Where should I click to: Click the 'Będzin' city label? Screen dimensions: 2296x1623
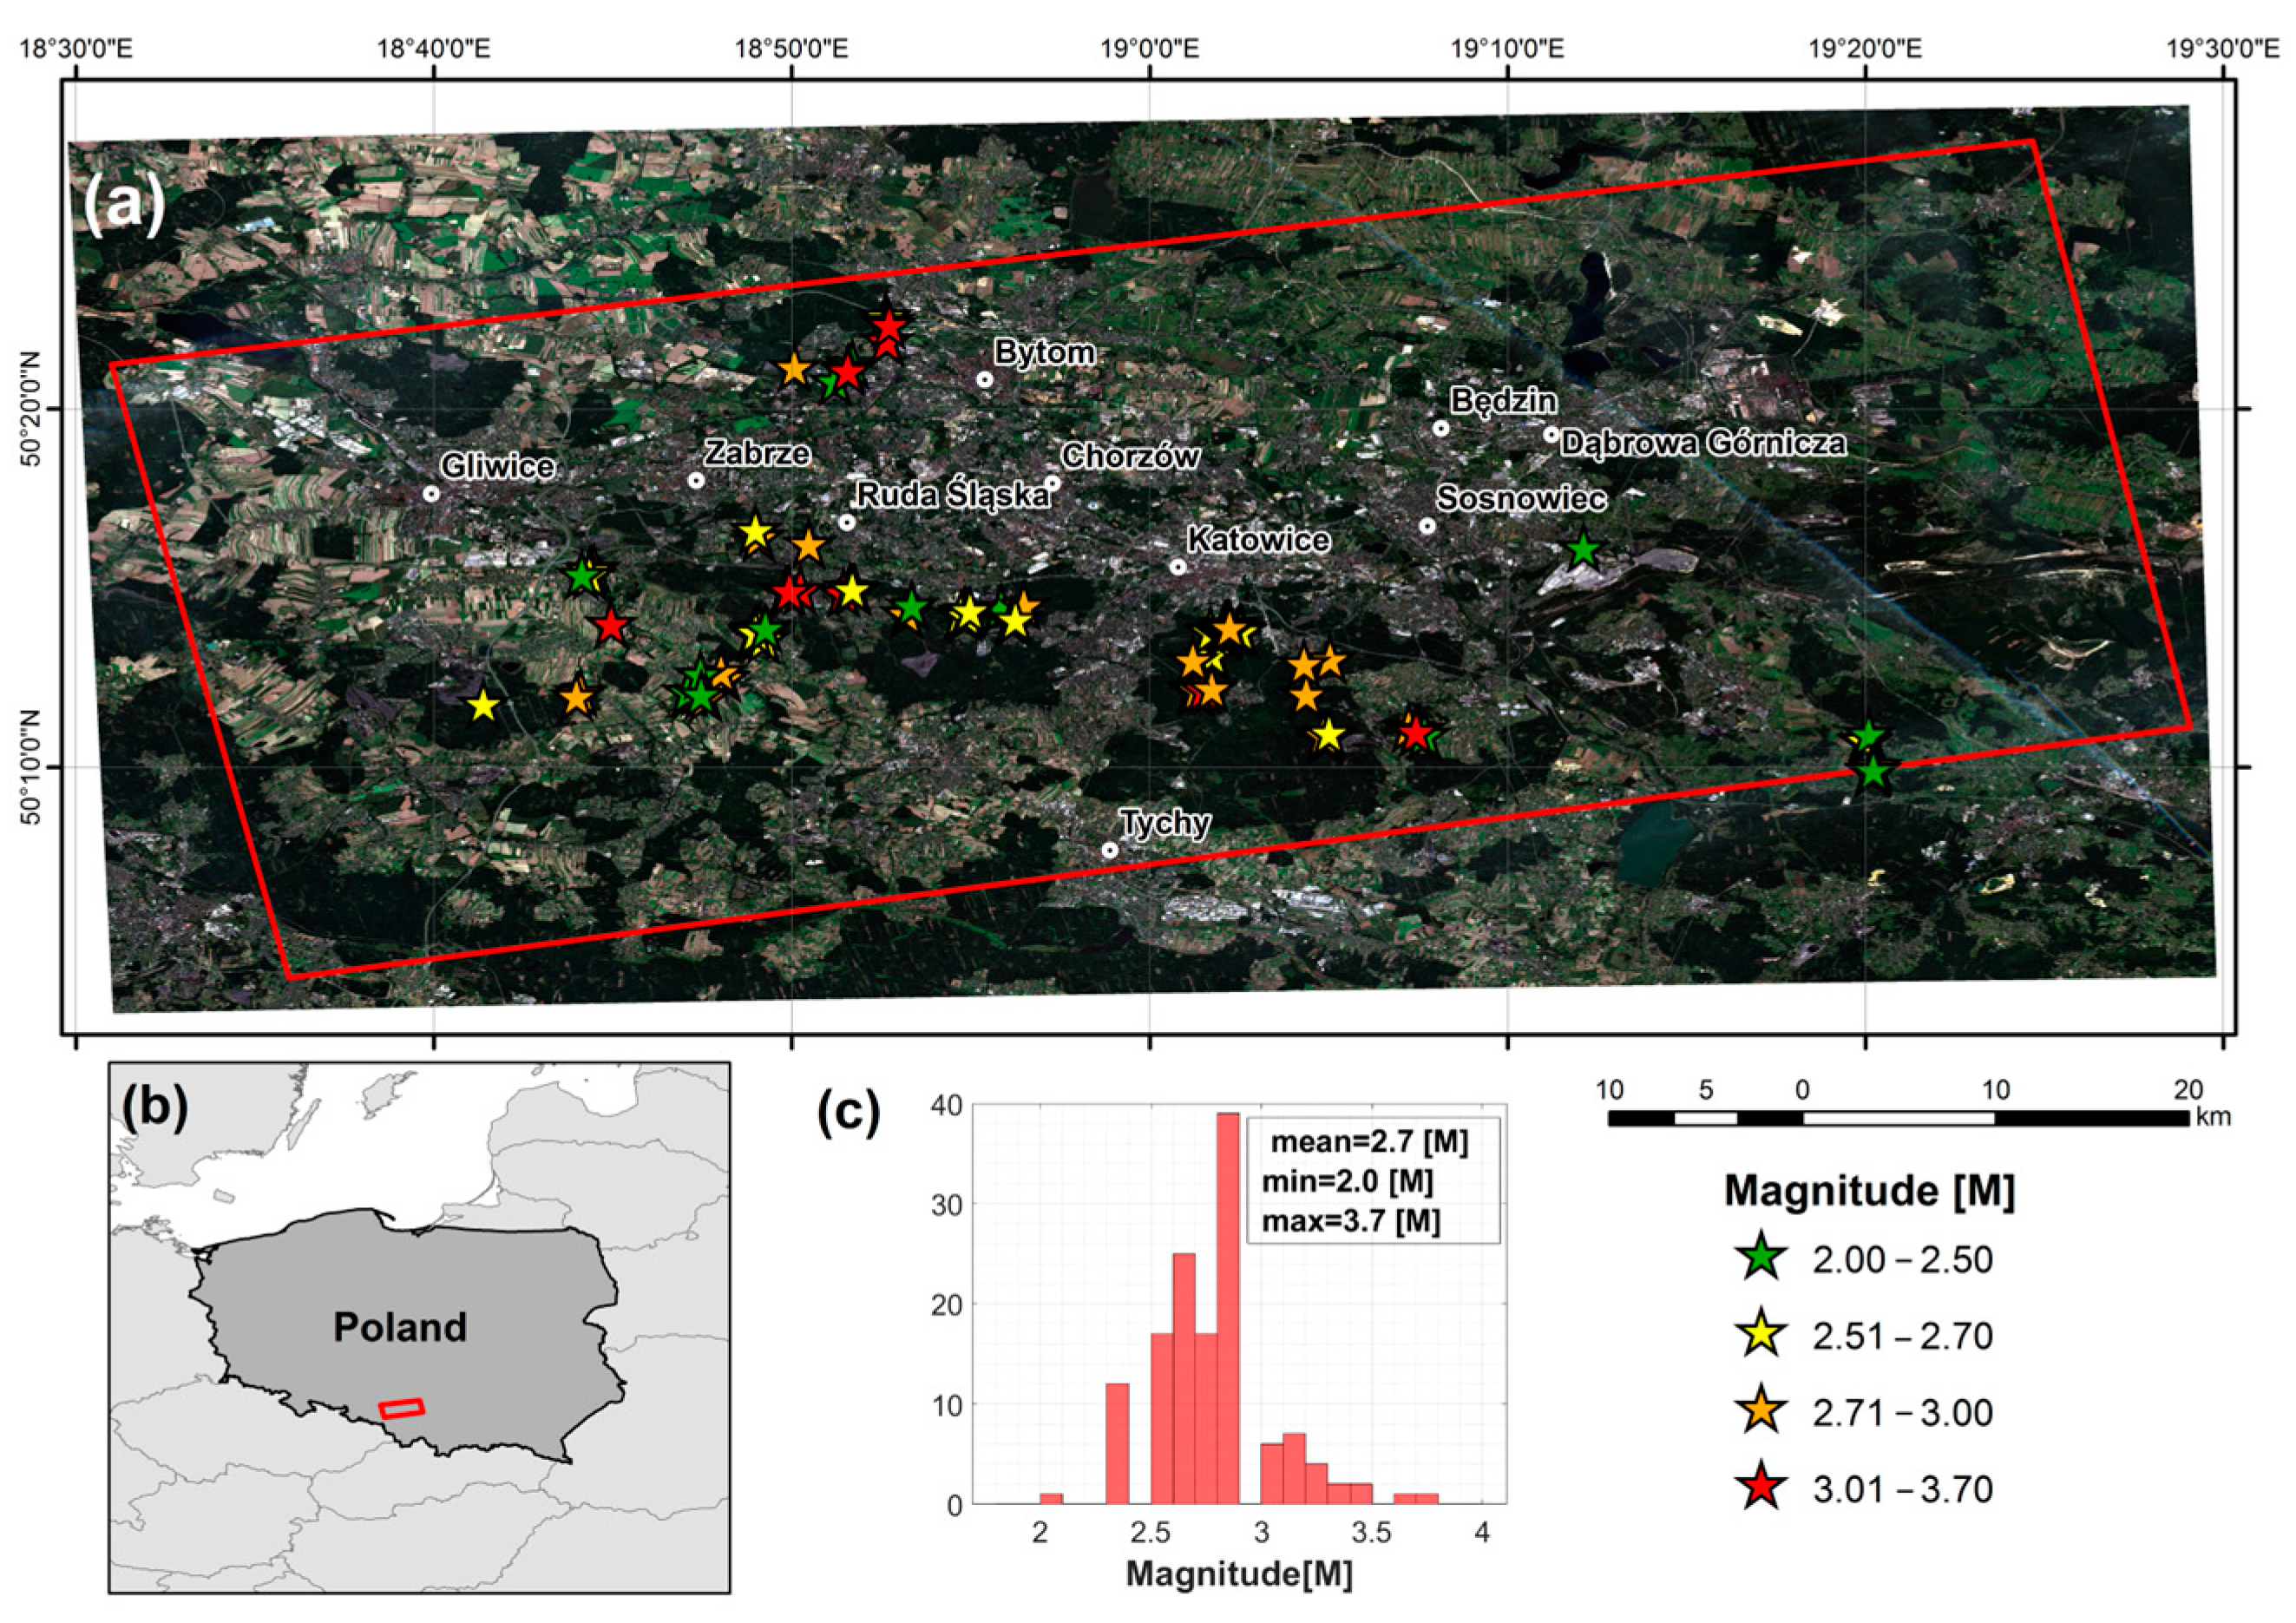point(1503,402)
